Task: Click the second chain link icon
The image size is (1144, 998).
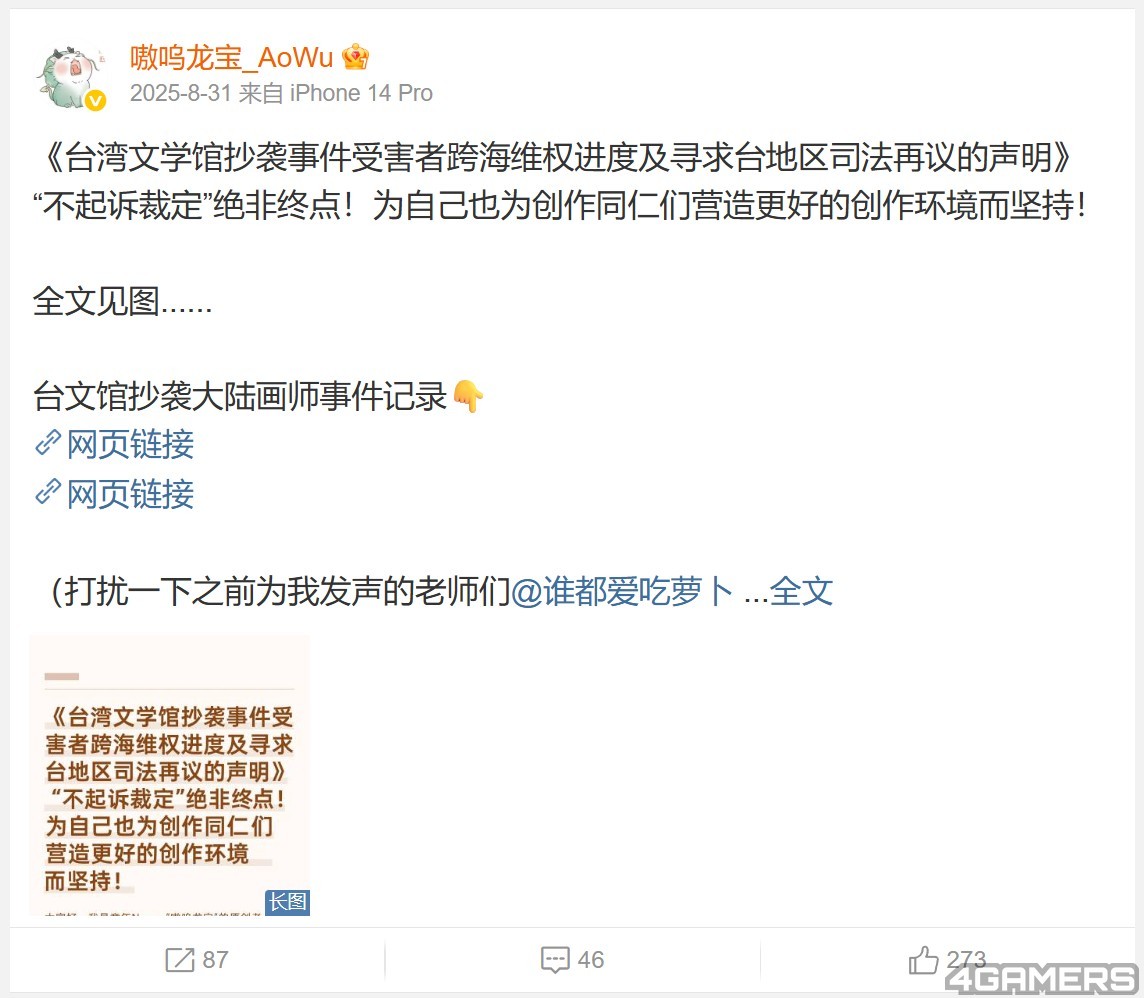Action: pyautogui.click(x=47, y=493)
